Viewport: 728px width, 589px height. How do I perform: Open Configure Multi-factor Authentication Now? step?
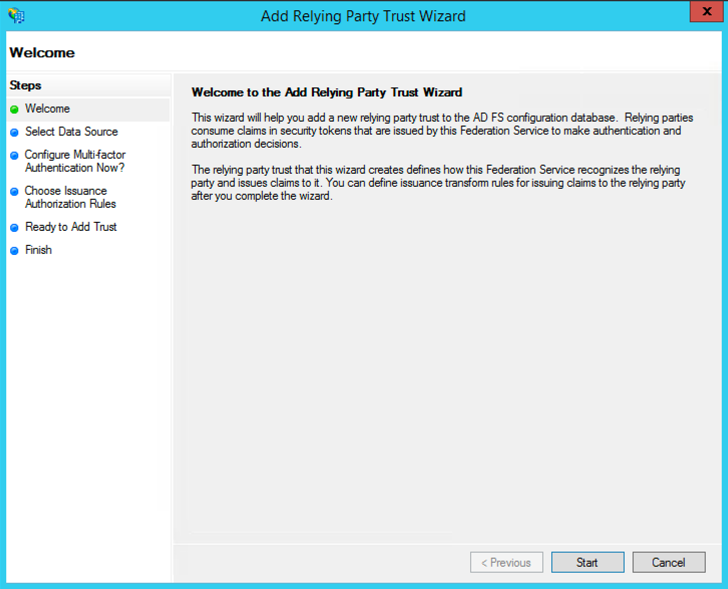click(x=75, y=161)
